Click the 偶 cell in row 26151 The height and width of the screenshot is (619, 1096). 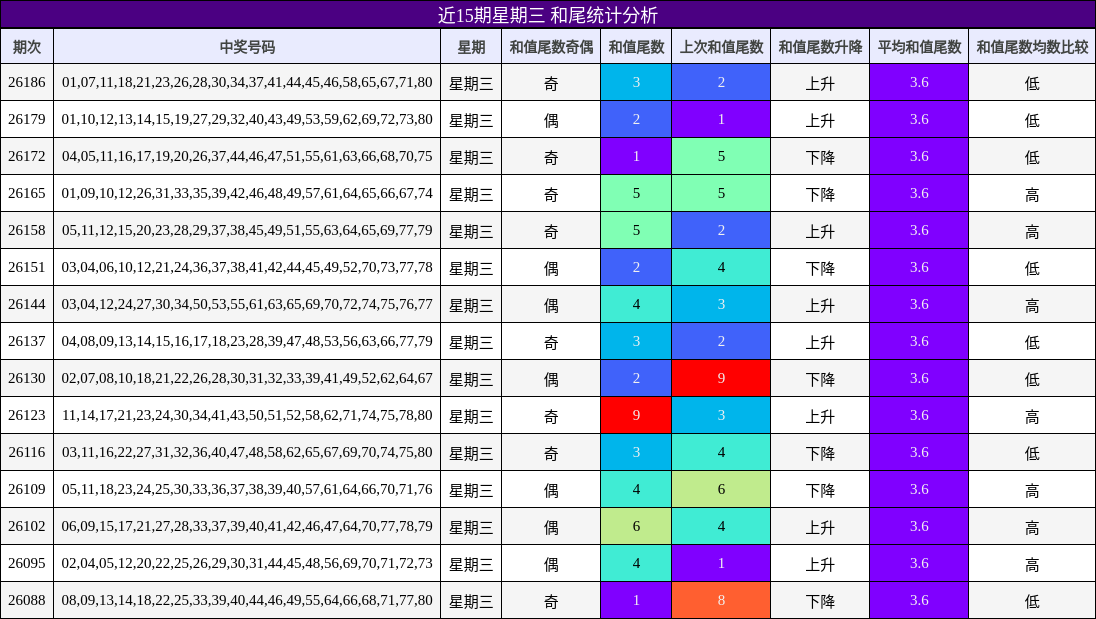coord(551,268)
